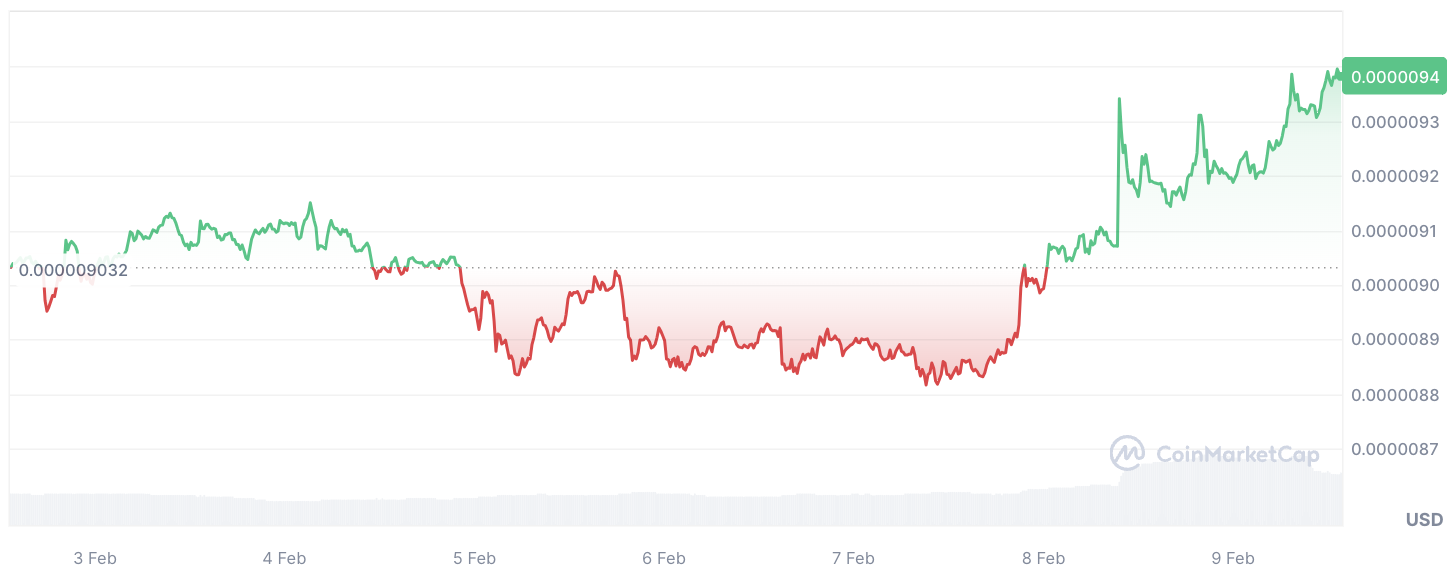The image size is (1454, 578).
Task: Click the CoinMarketCap watermark text
Action: (1237, 455)
